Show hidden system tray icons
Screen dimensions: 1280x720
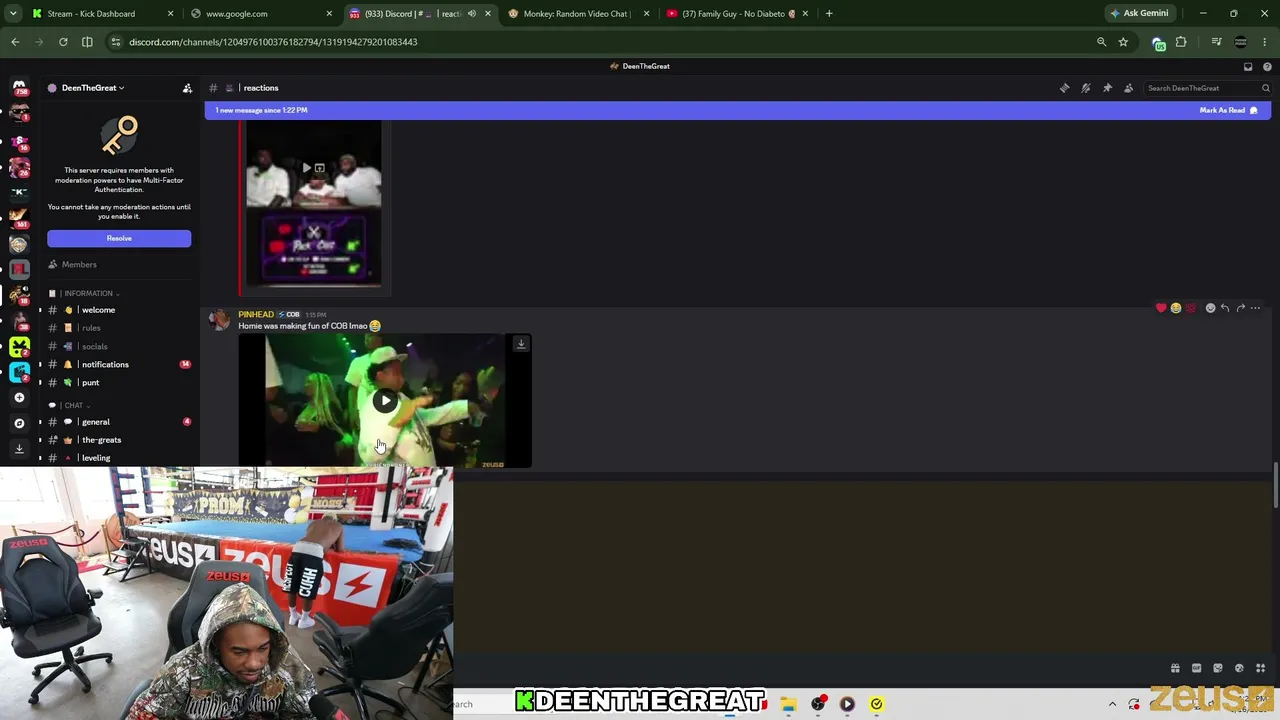pyautogui.click(x=1112, y=704)
